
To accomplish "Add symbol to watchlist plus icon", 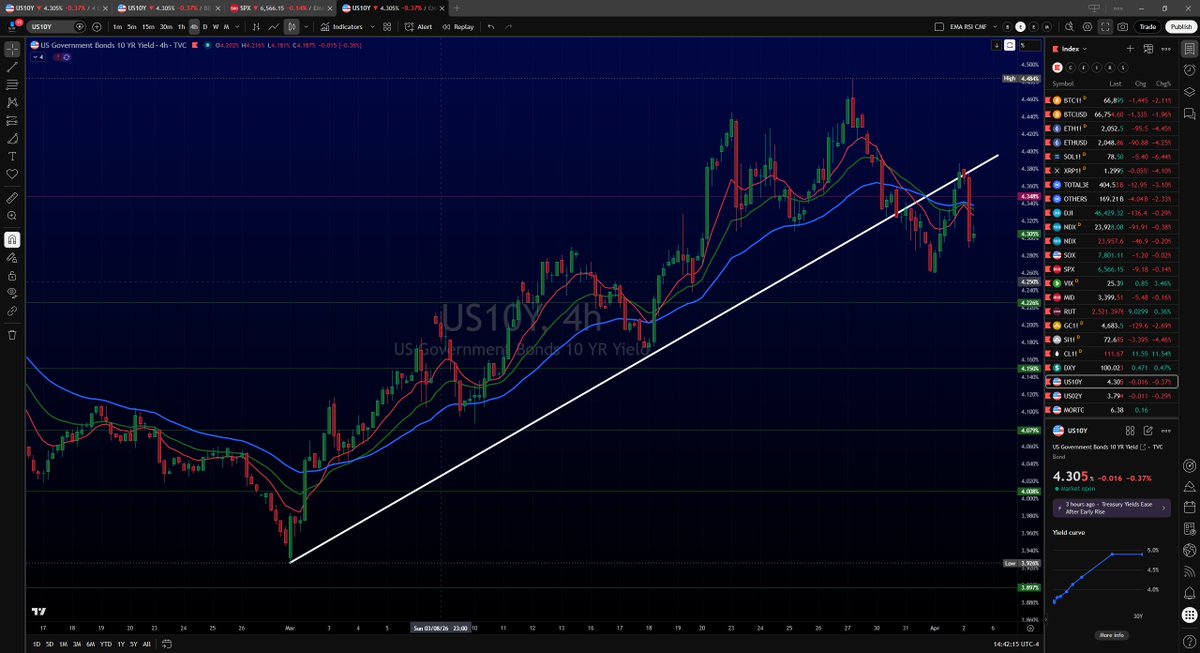I will [x=1130, y=48].
